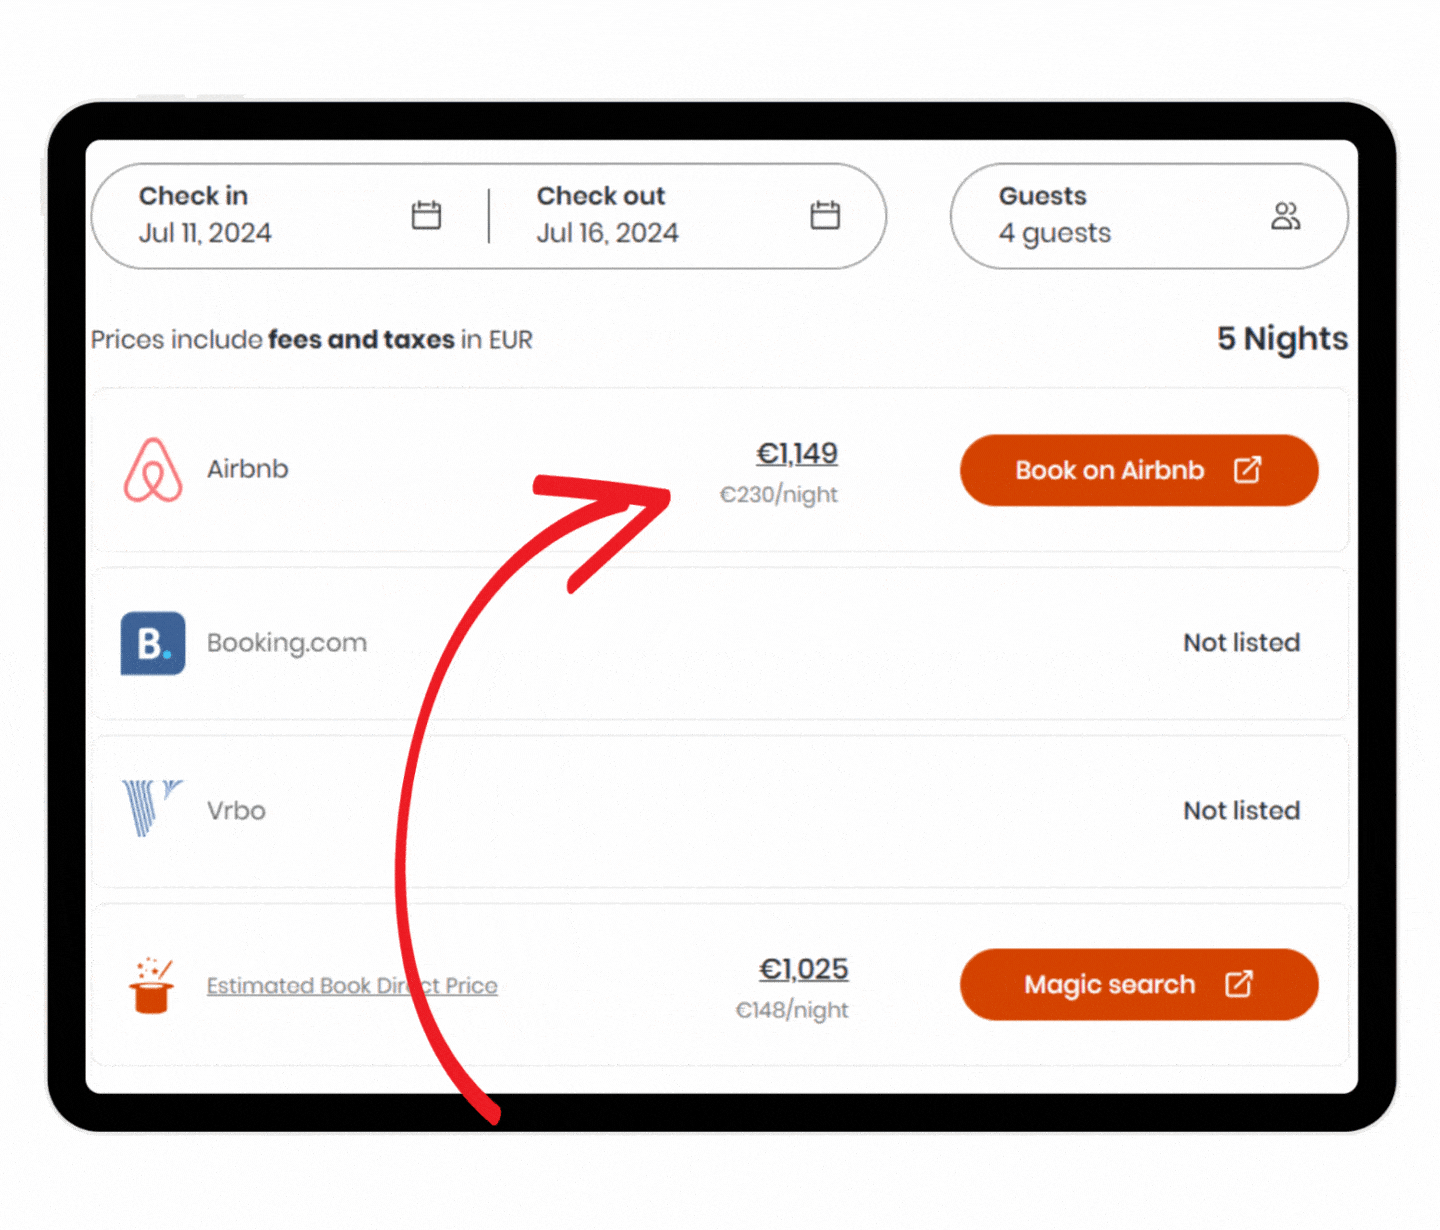Click the Airbnb logo icon
The image size is (1440, 1230).
click(153, 470)
